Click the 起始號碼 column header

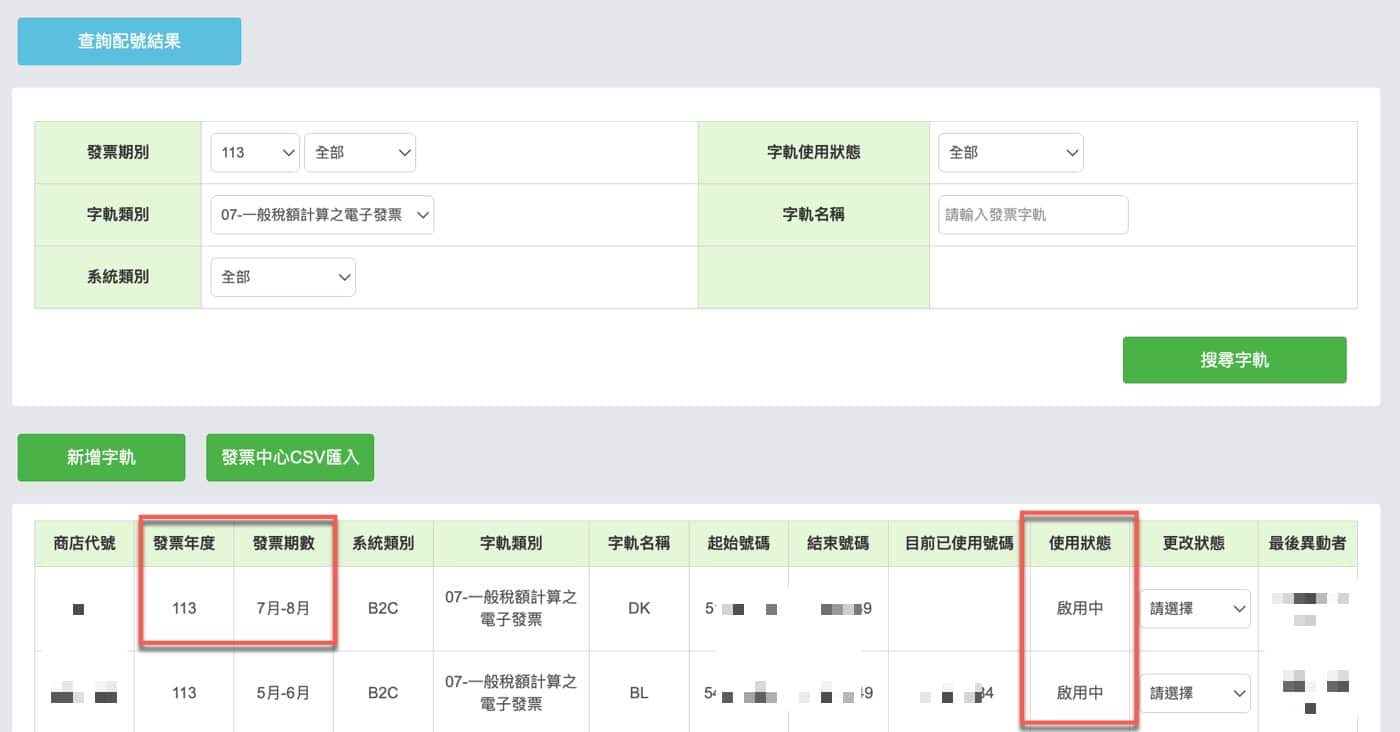[x=738, y=543]
